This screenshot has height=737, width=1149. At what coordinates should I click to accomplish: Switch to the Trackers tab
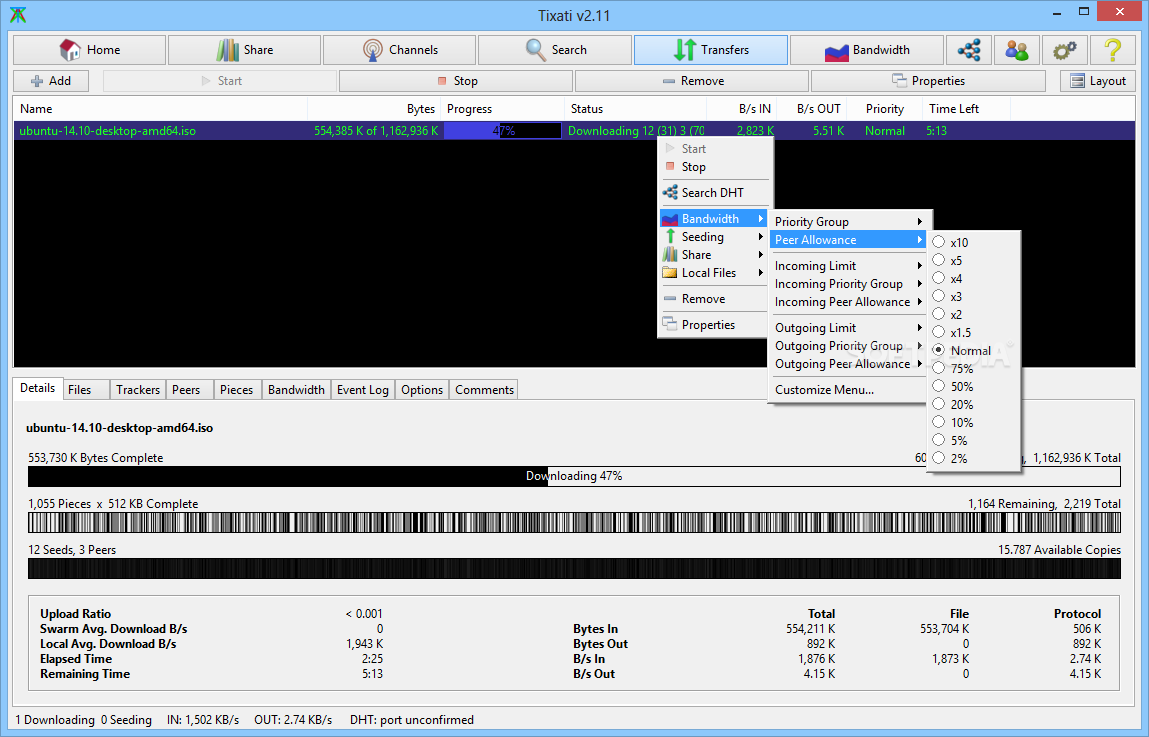(138, 390)
